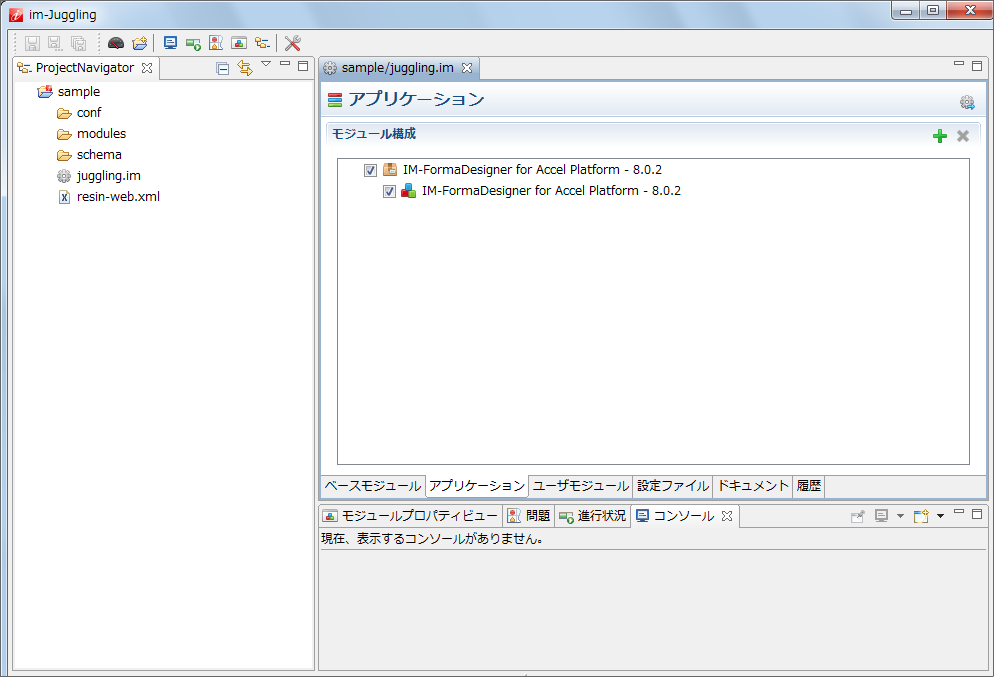Collapse all in ProjectNavigator
The height and width of the screenshot is (677, 994).
(223, 68)
